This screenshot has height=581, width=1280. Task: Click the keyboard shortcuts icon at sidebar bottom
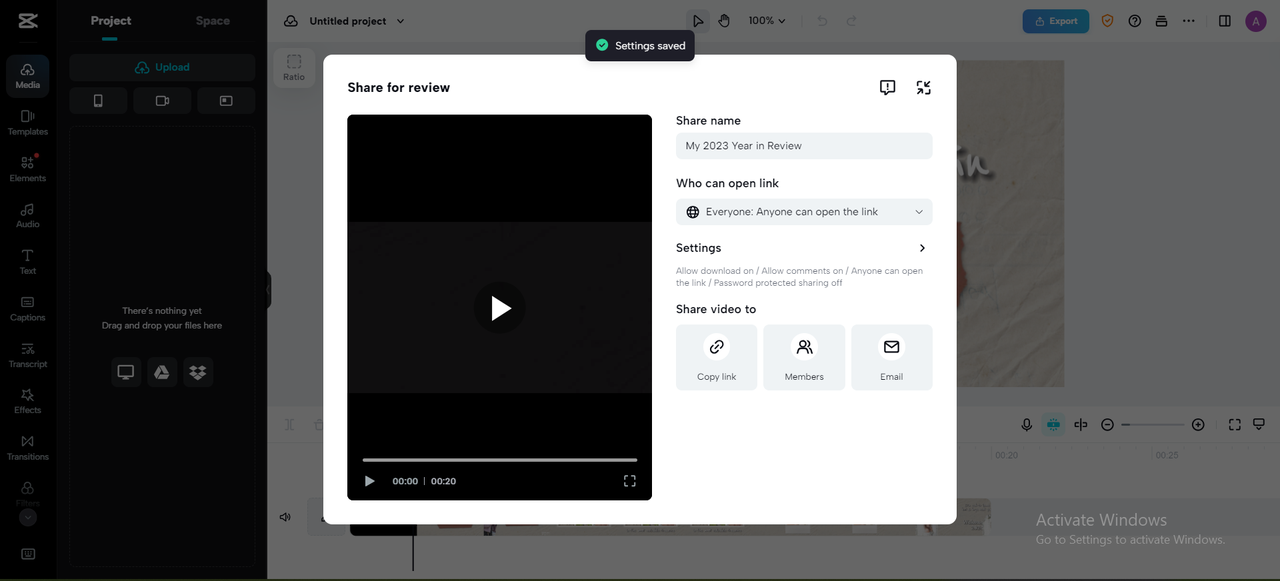click(28, 554)
